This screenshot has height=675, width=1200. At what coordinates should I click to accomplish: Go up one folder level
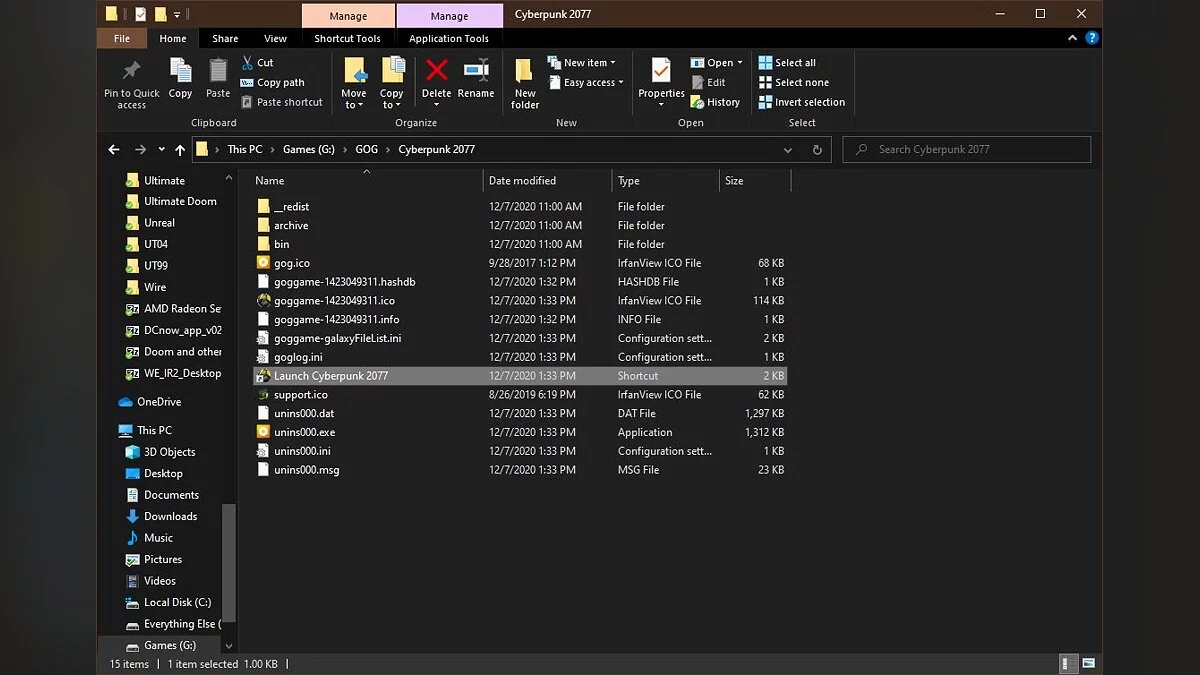(x=180, y=149)
